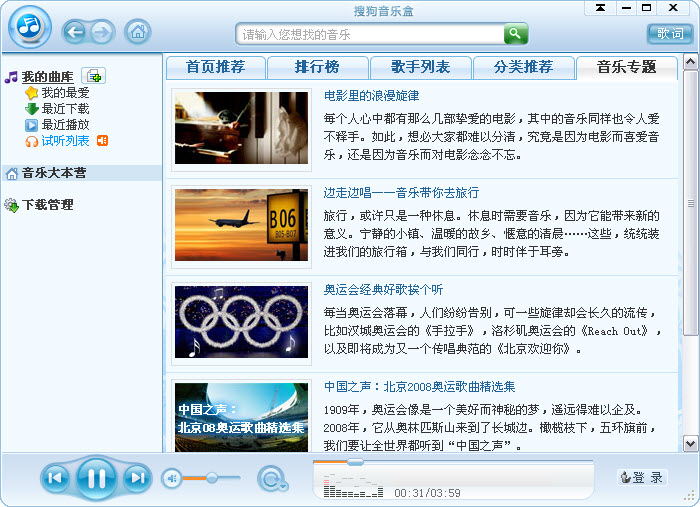
Task: Click the 00:31/03:59 playback time display
Action: 427,493
